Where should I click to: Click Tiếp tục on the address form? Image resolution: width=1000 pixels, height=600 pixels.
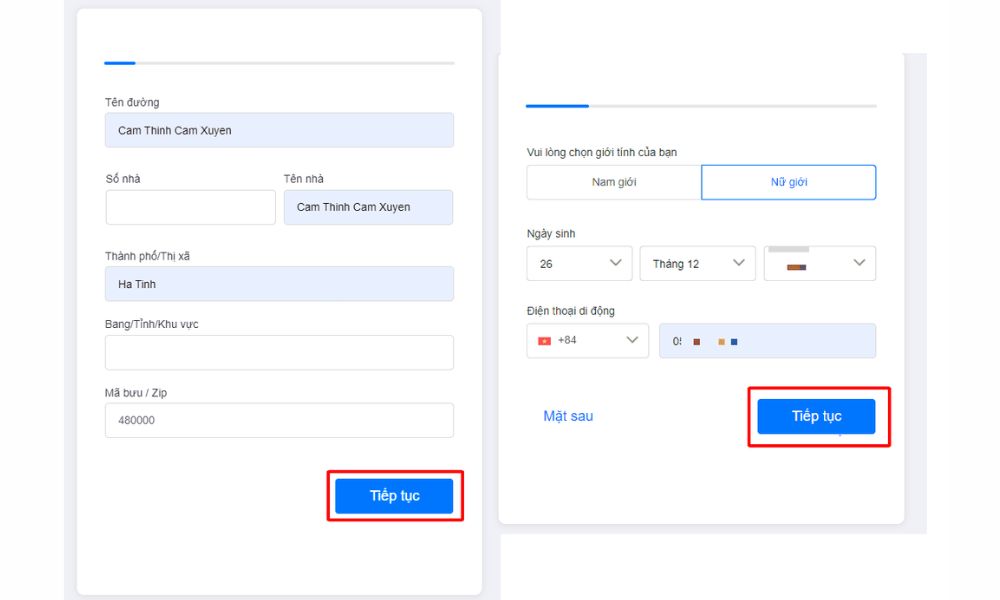[394, 496]
